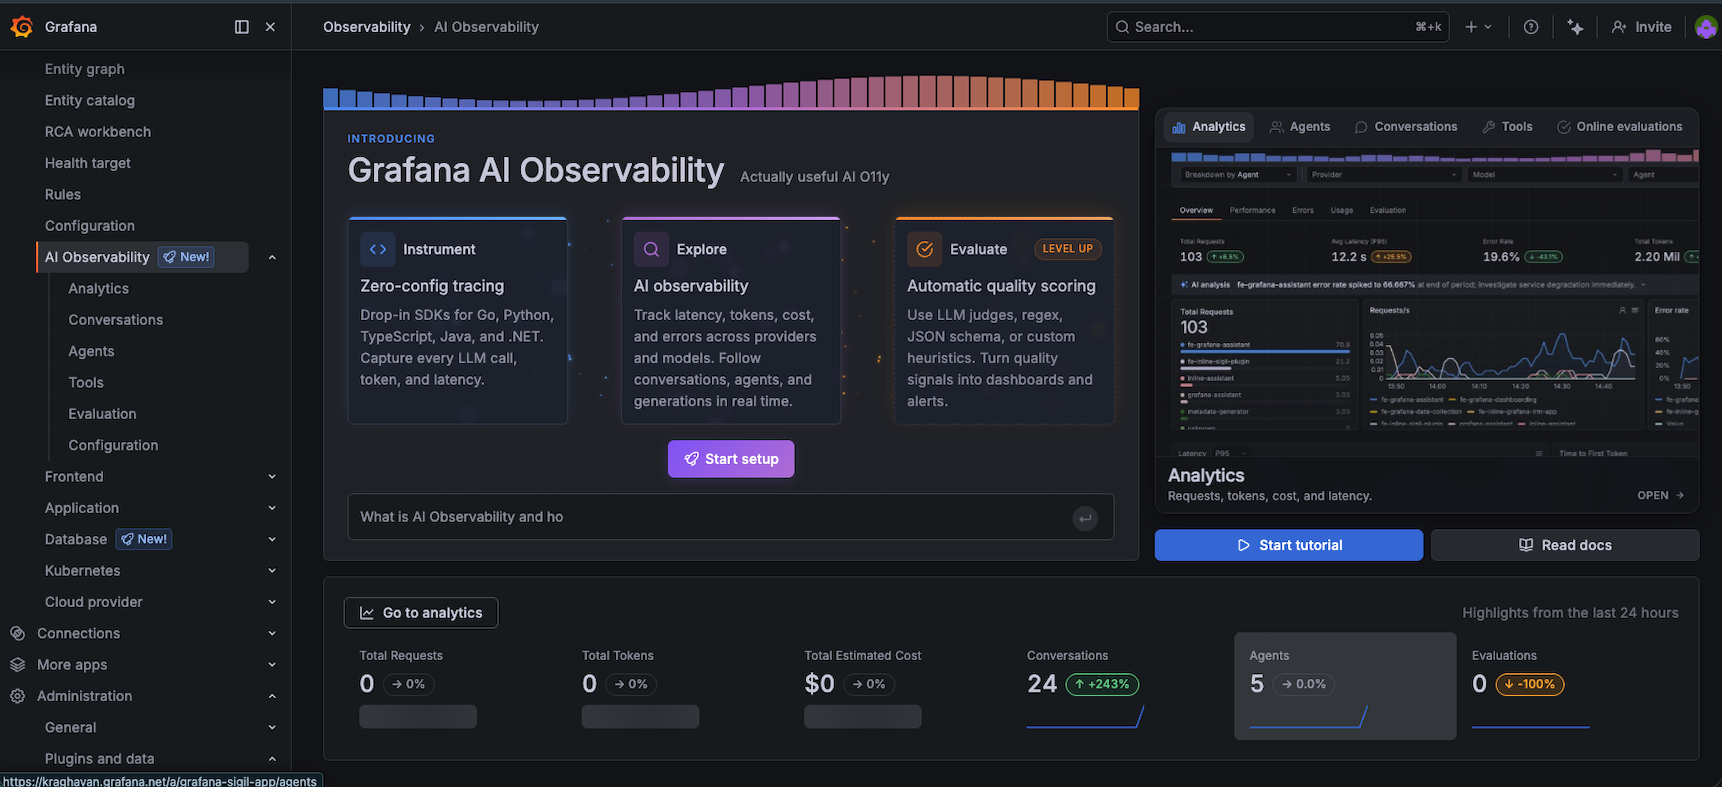The height and width of the screenshot is (787, 1722).
Task: Focus the Search field in the top bar
Action: click(1277, 27)
